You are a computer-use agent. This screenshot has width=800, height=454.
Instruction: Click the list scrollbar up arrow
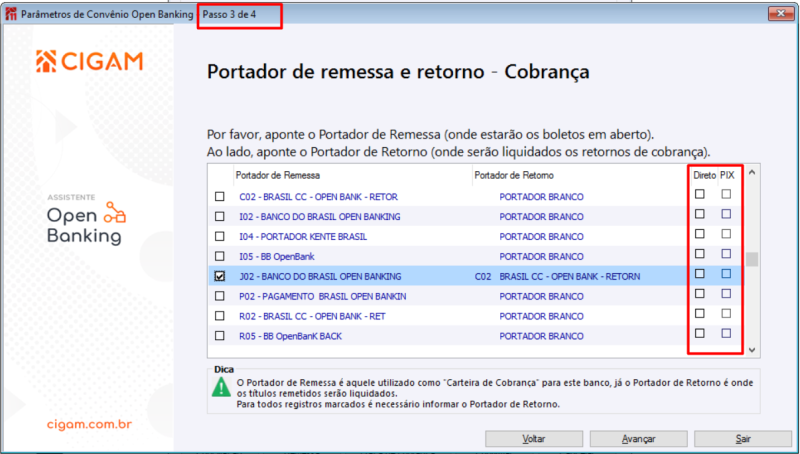(752, 173)
